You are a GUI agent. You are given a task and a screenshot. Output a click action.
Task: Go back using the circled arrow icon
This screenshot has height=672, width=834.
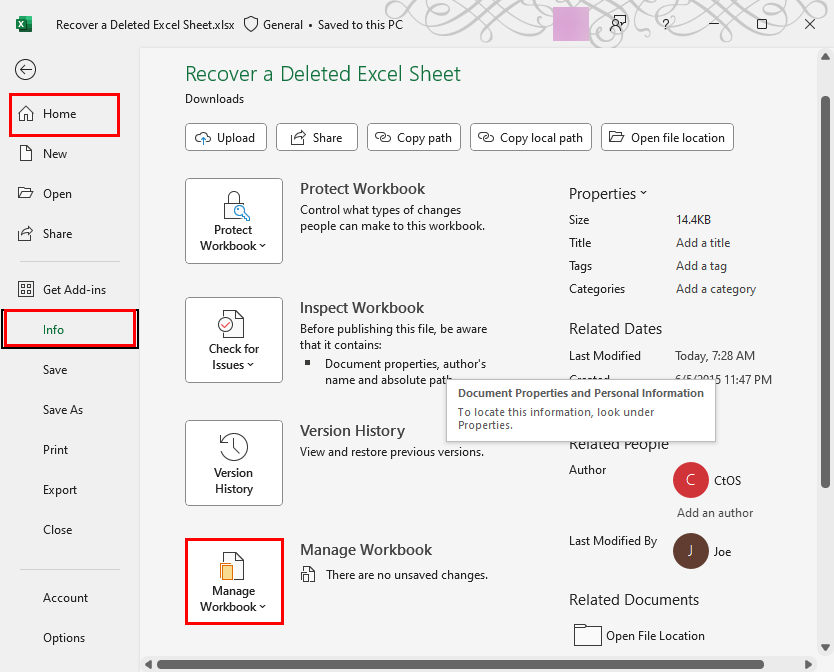[x=26, y=70]
